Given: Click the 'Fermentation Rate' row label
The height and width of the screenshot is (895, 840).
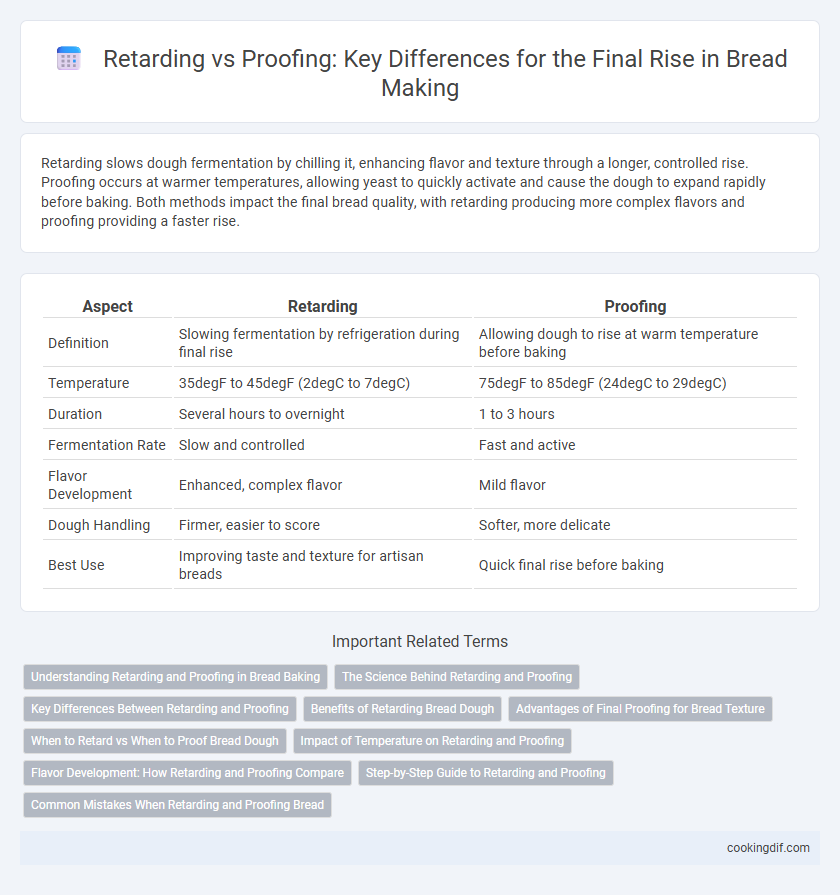Looking at the screenshot, I should tap(107, 445).
